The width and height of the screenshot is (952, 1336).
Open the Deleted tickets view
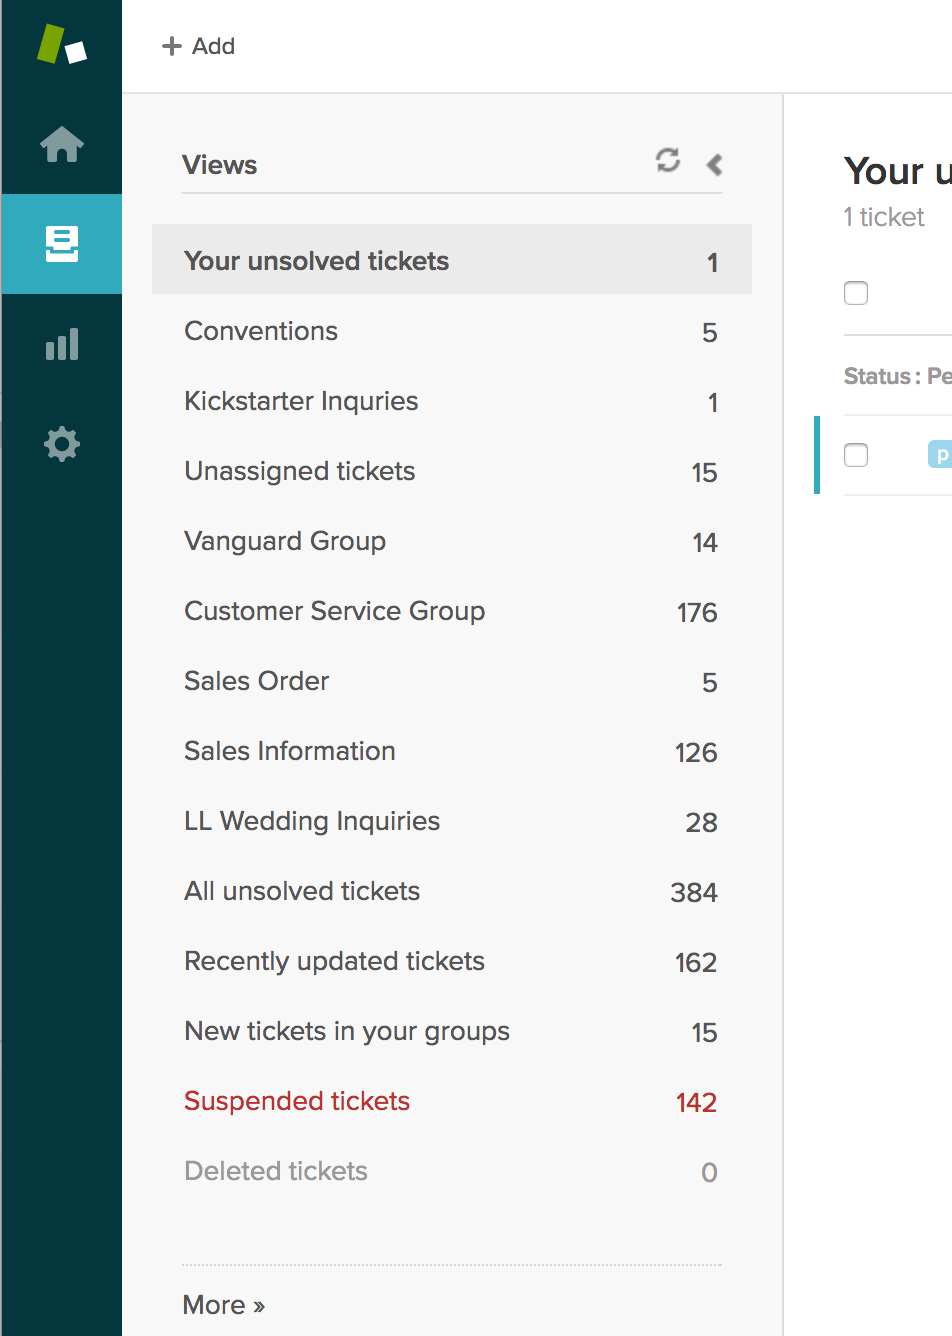point(452,1171)
